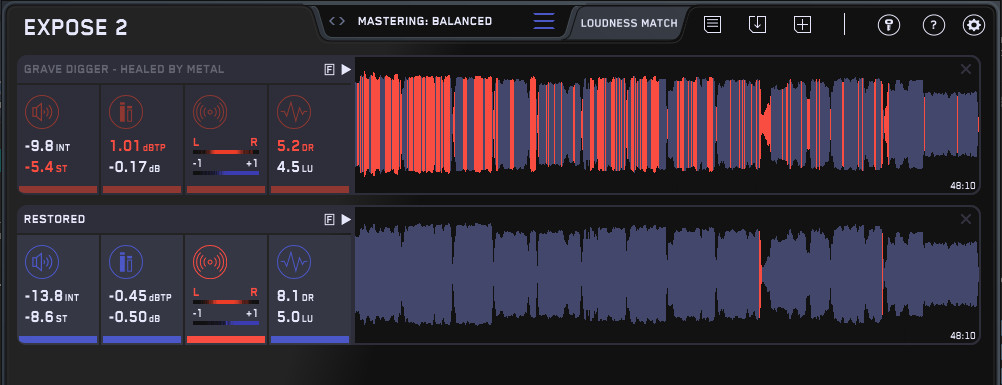Click the -9.8 INT loudness value

coord(47,147)
